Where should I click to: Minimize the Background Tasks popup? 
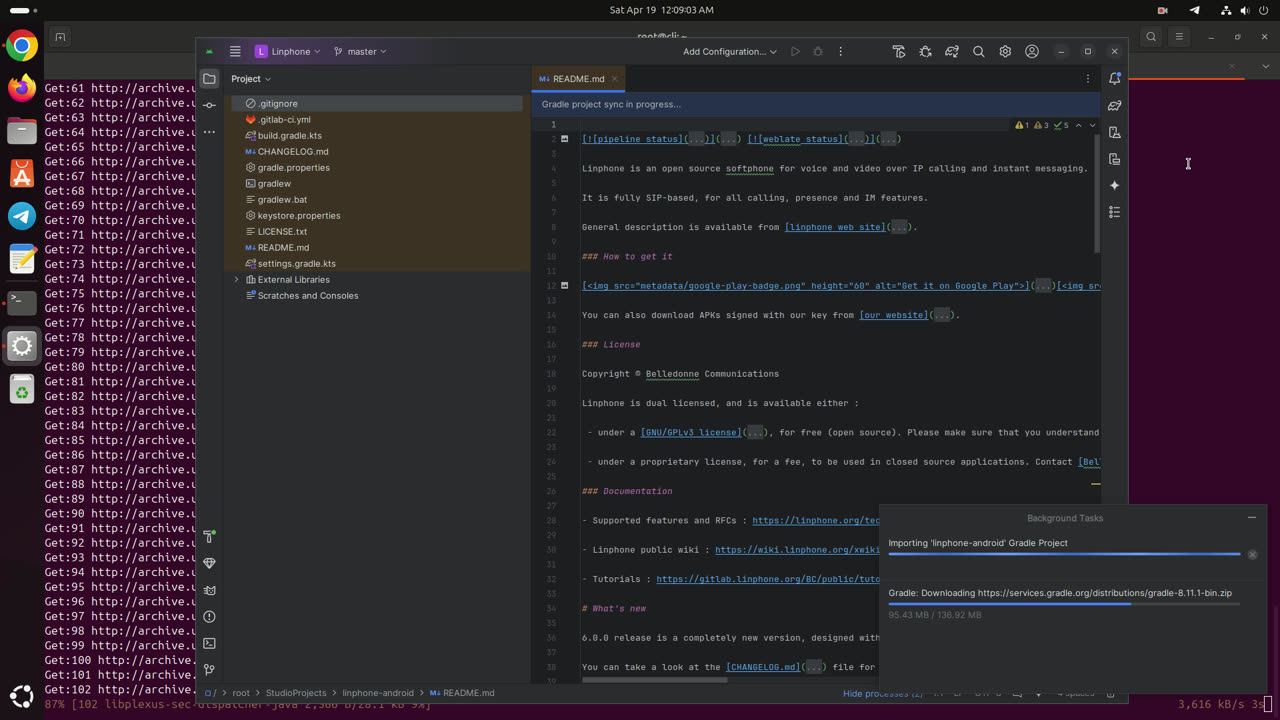(1251, 518)
